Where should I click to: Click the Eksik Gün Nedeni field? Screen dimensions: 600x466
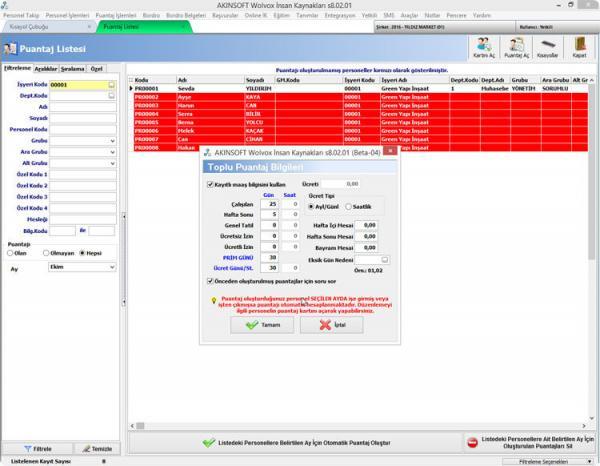coord(368,260)
